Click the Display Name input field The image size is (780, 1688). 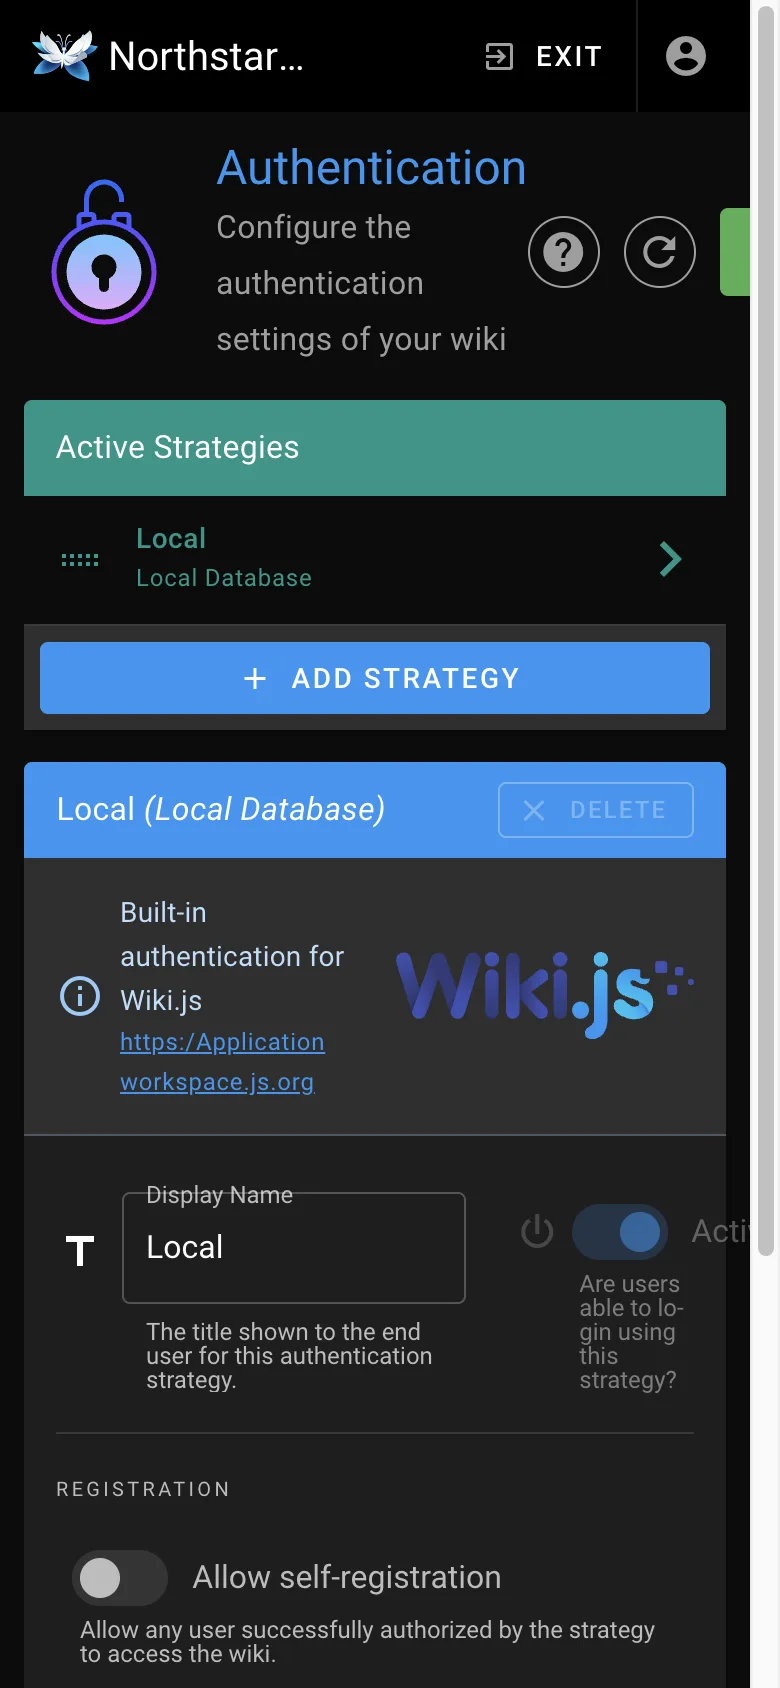(x=294, y=1248)
